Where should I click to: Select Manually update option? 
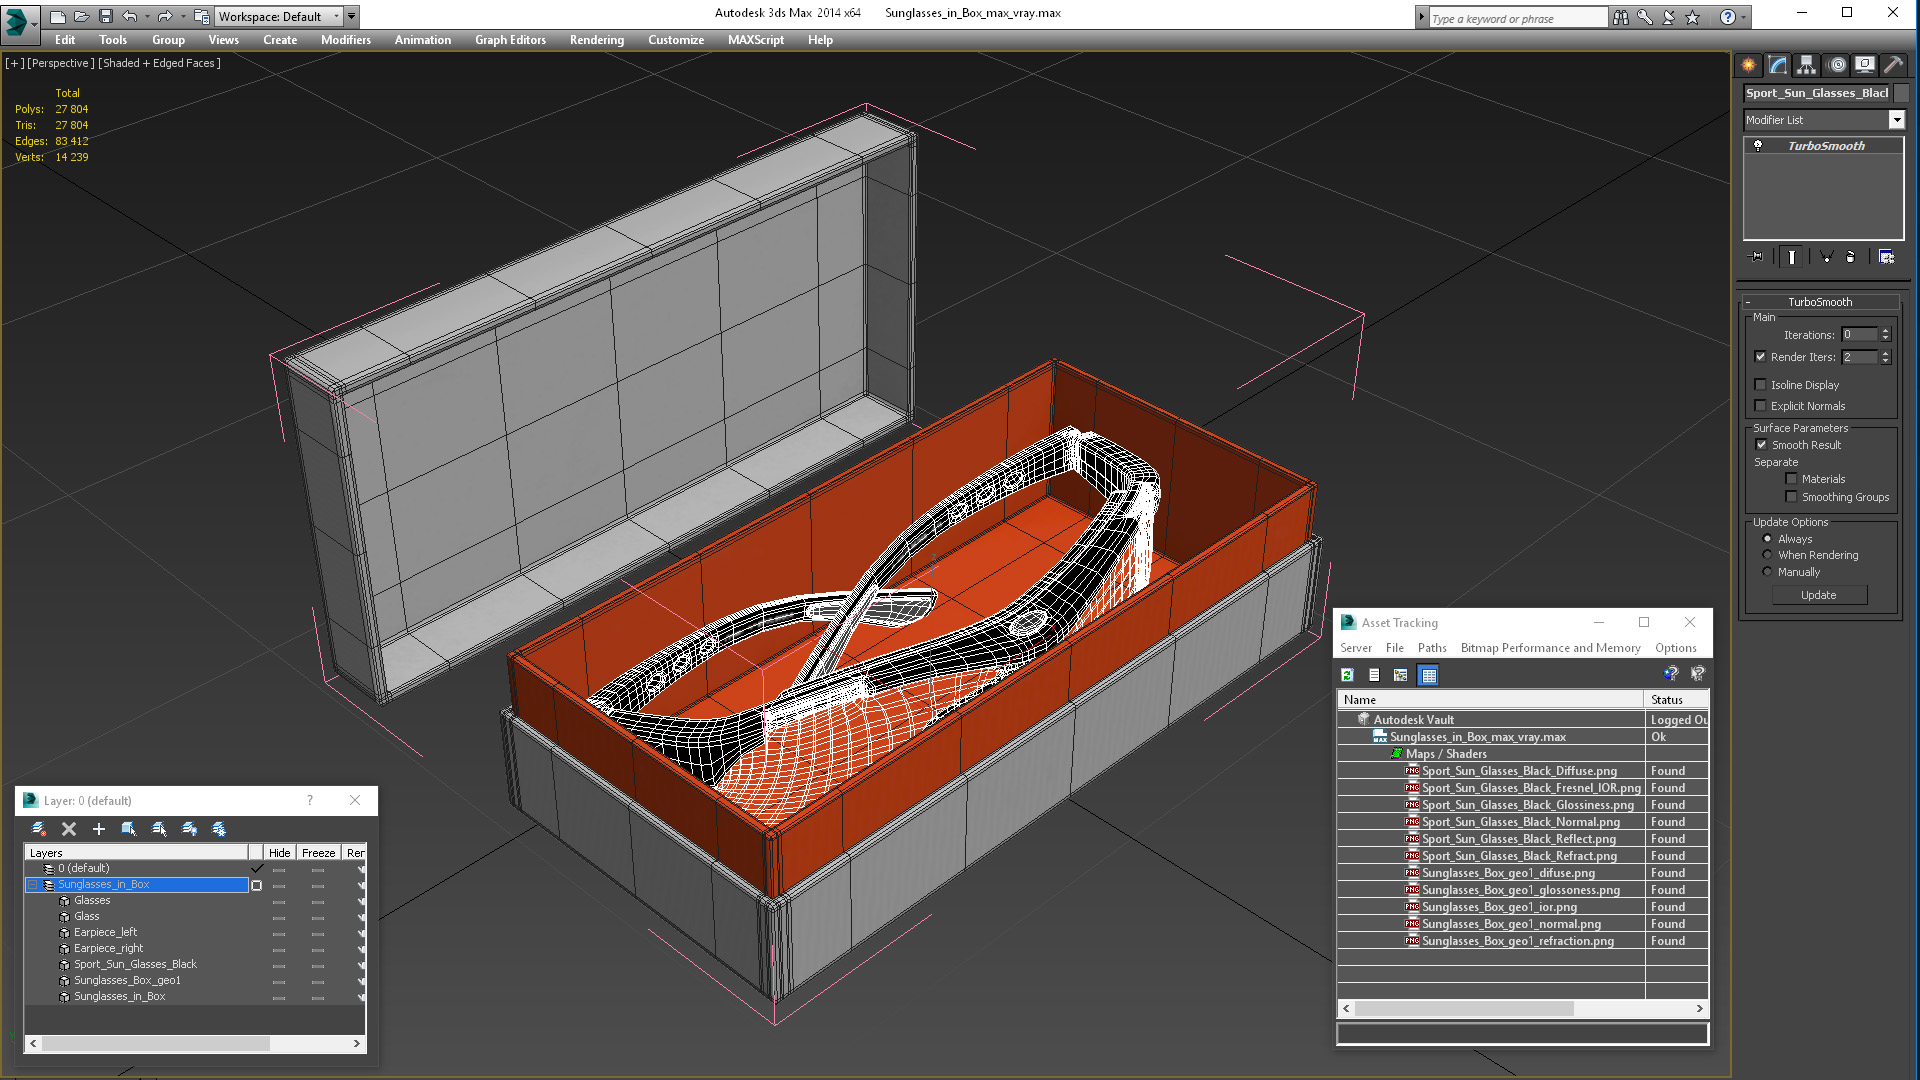coord(1767,572)
